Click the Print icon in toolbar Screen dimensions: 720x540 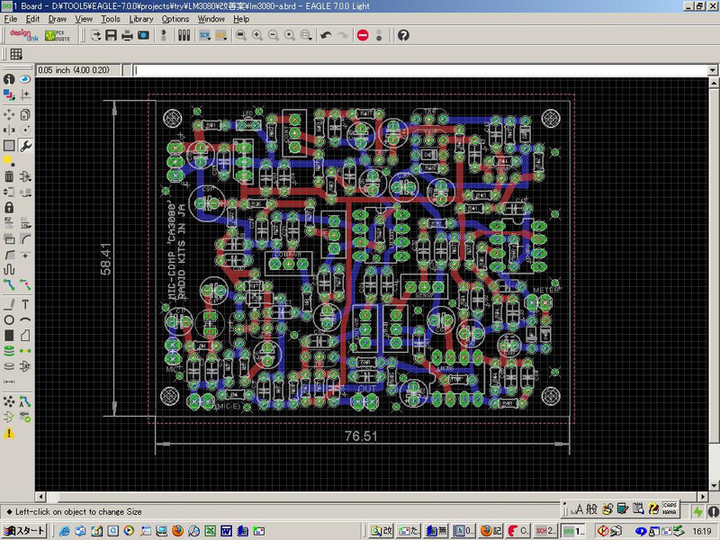pyautogui.click(x=128, y=35)
